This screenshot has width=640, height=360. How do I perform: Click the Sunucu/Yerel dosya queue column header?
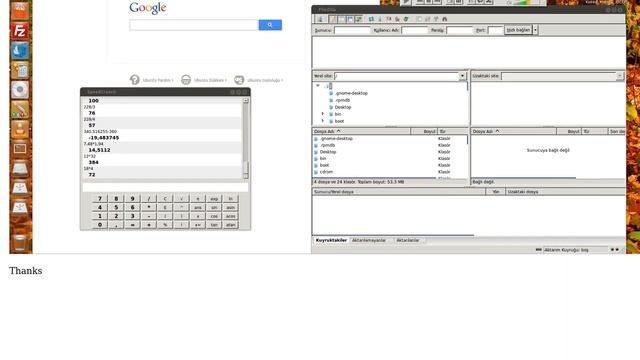coord(399,191)
